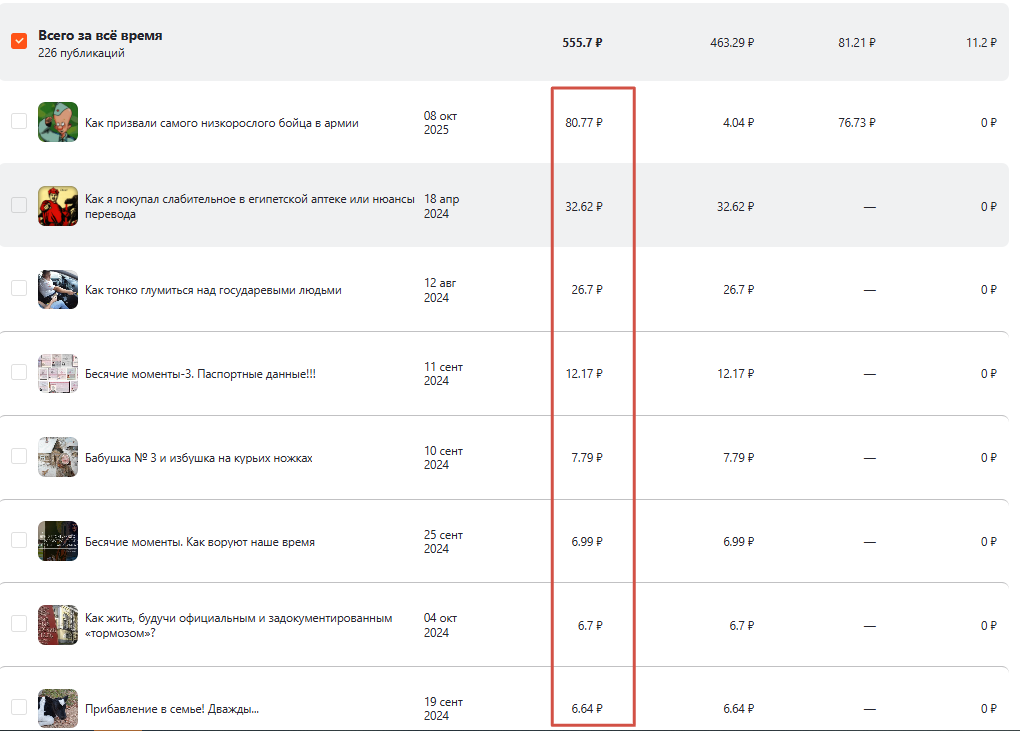Open the "Как тонко глумиться над государевыми людьми" title
1020x731 pixels.
coord(213,290)
